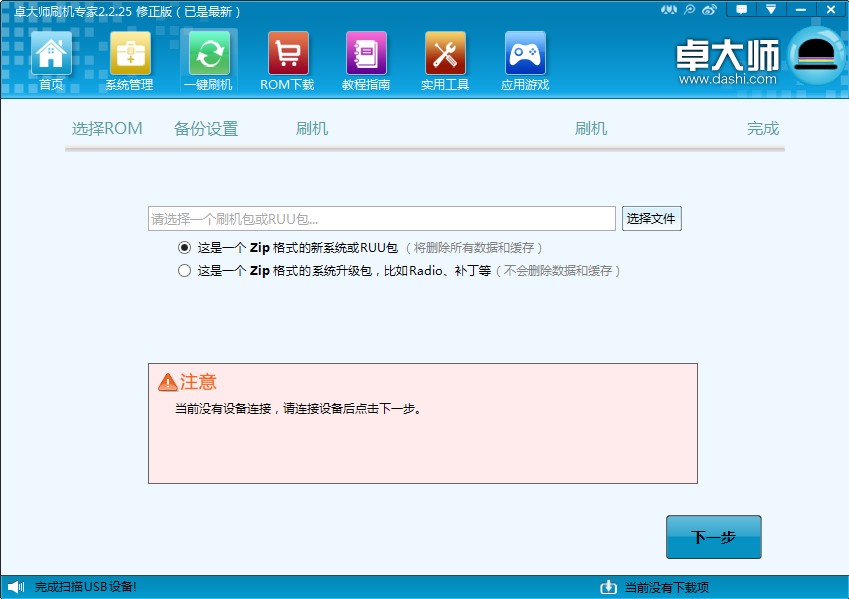Go to the 选择ROM step
The height and width of the screenshot is (599, 849).
(107, 128)
